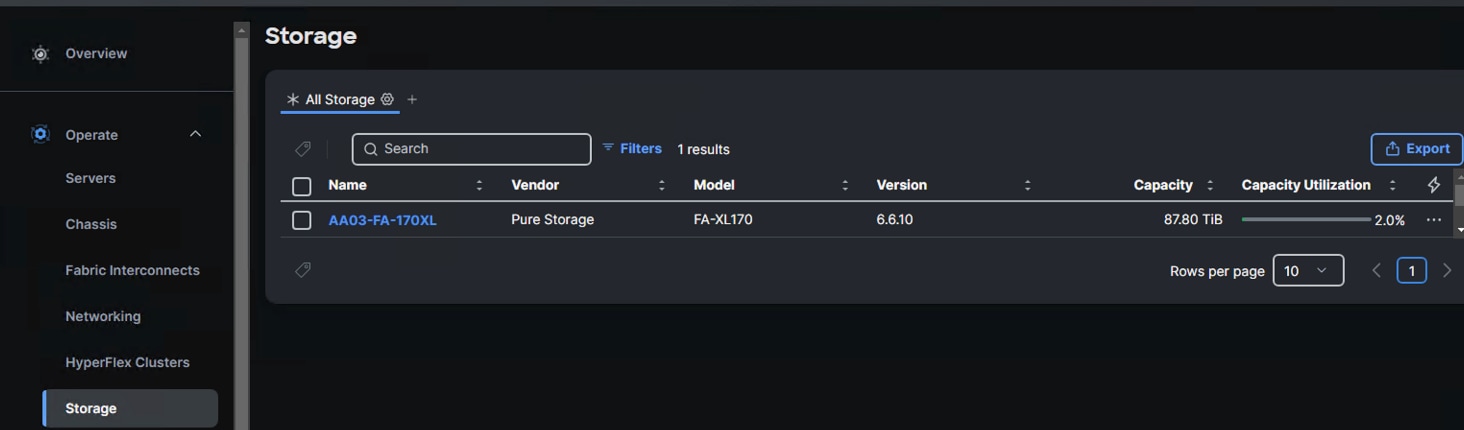Click the Export button

point(1416,149)
